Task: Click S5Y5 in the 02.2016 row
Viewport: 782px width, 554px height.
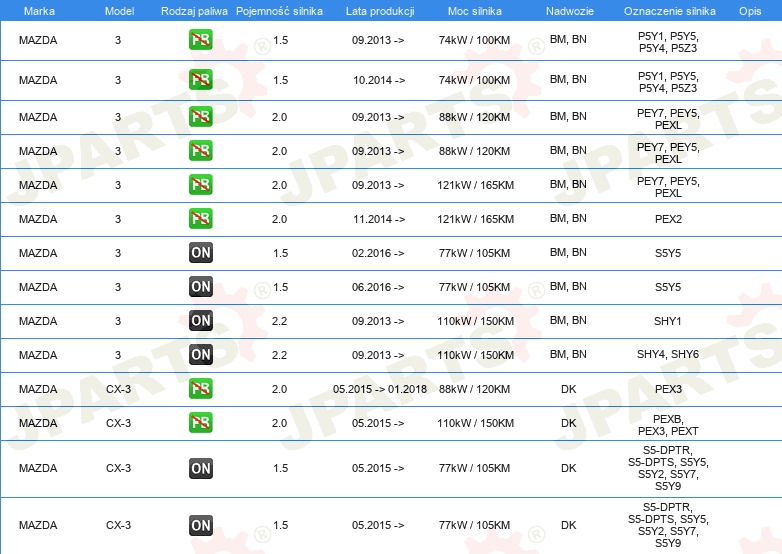Action: [668, 253]
